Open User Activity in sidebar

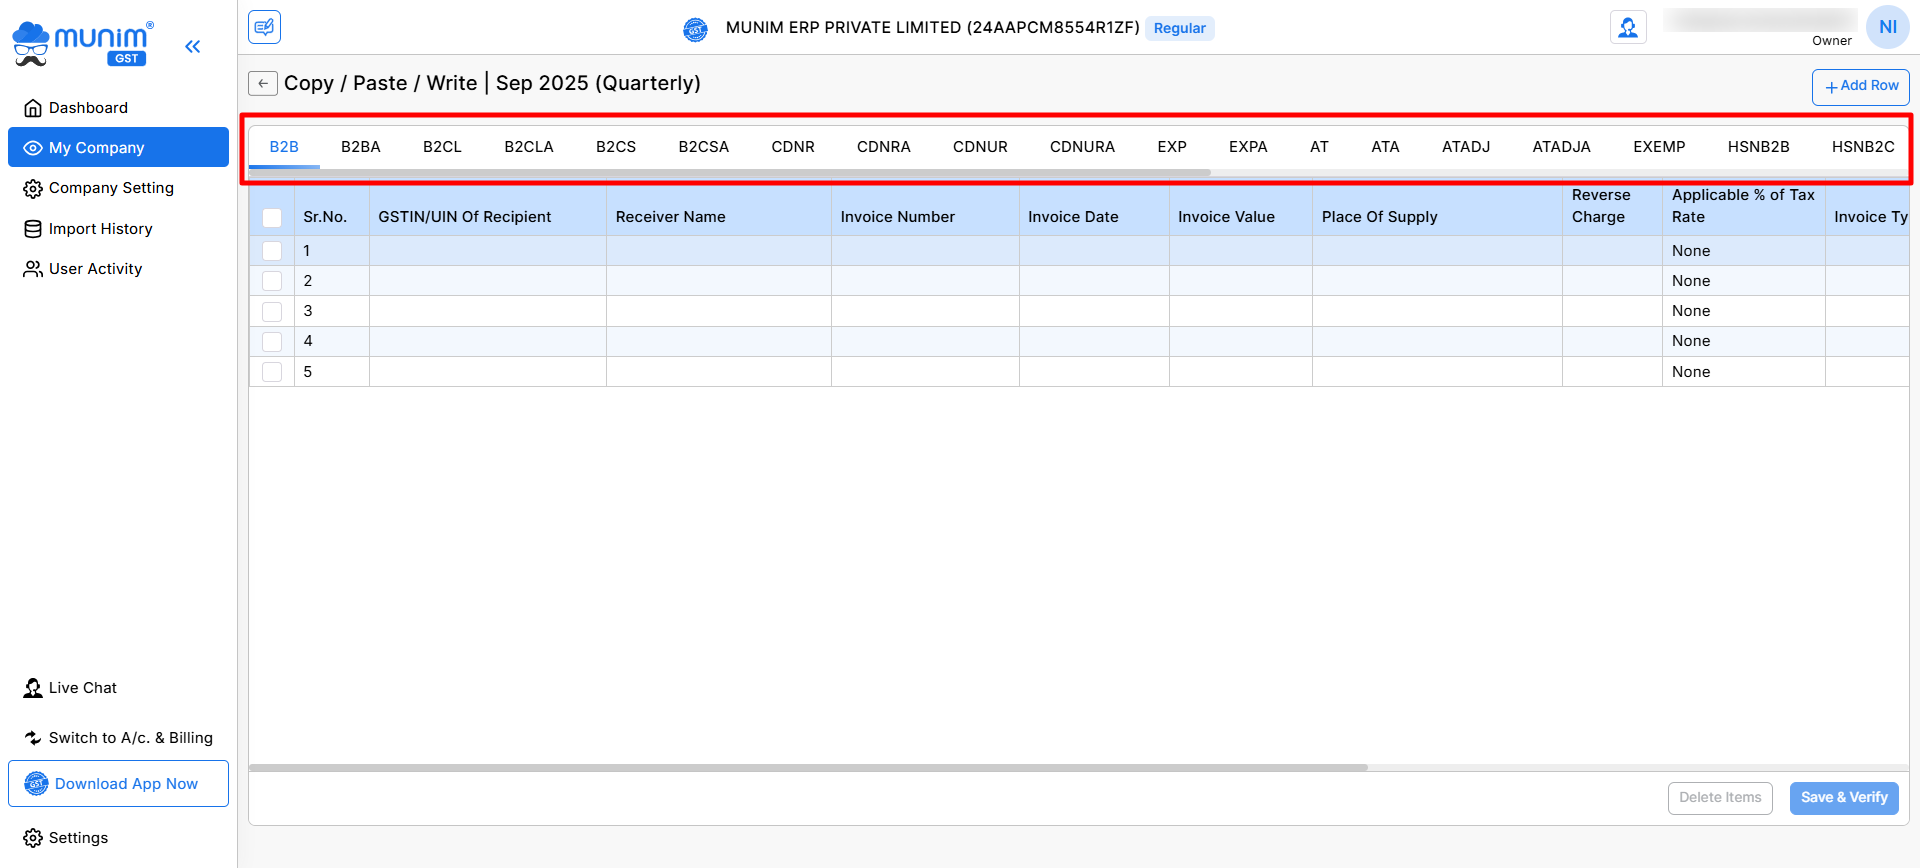tap(95, 269)
